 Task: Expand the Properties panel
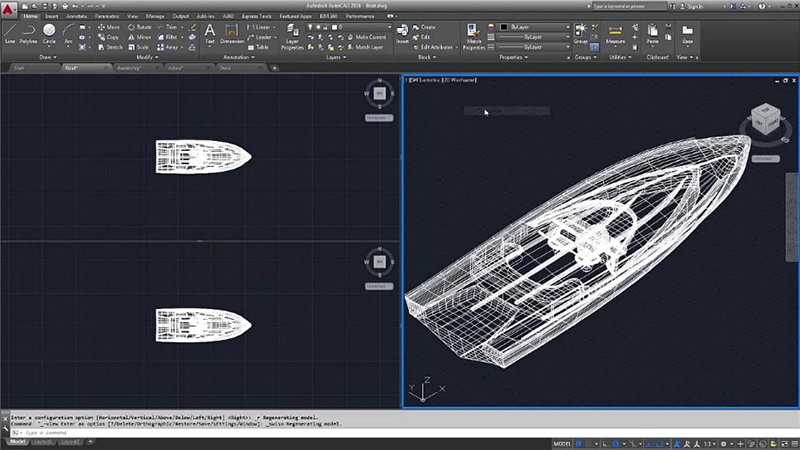pyautogui.click(x=513, y=57)
